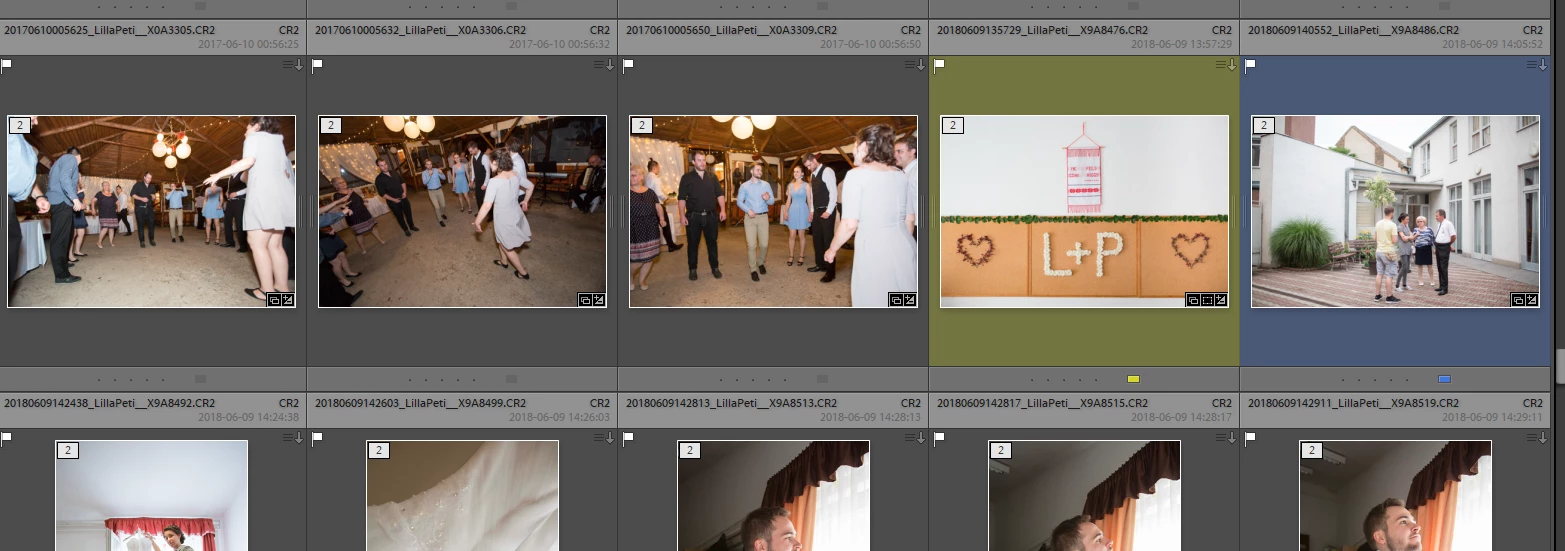Click the crop badge on the L+P photo
Image resolution: width=1565 pixels, height=551 pixels.
[x=1207, y=299]
